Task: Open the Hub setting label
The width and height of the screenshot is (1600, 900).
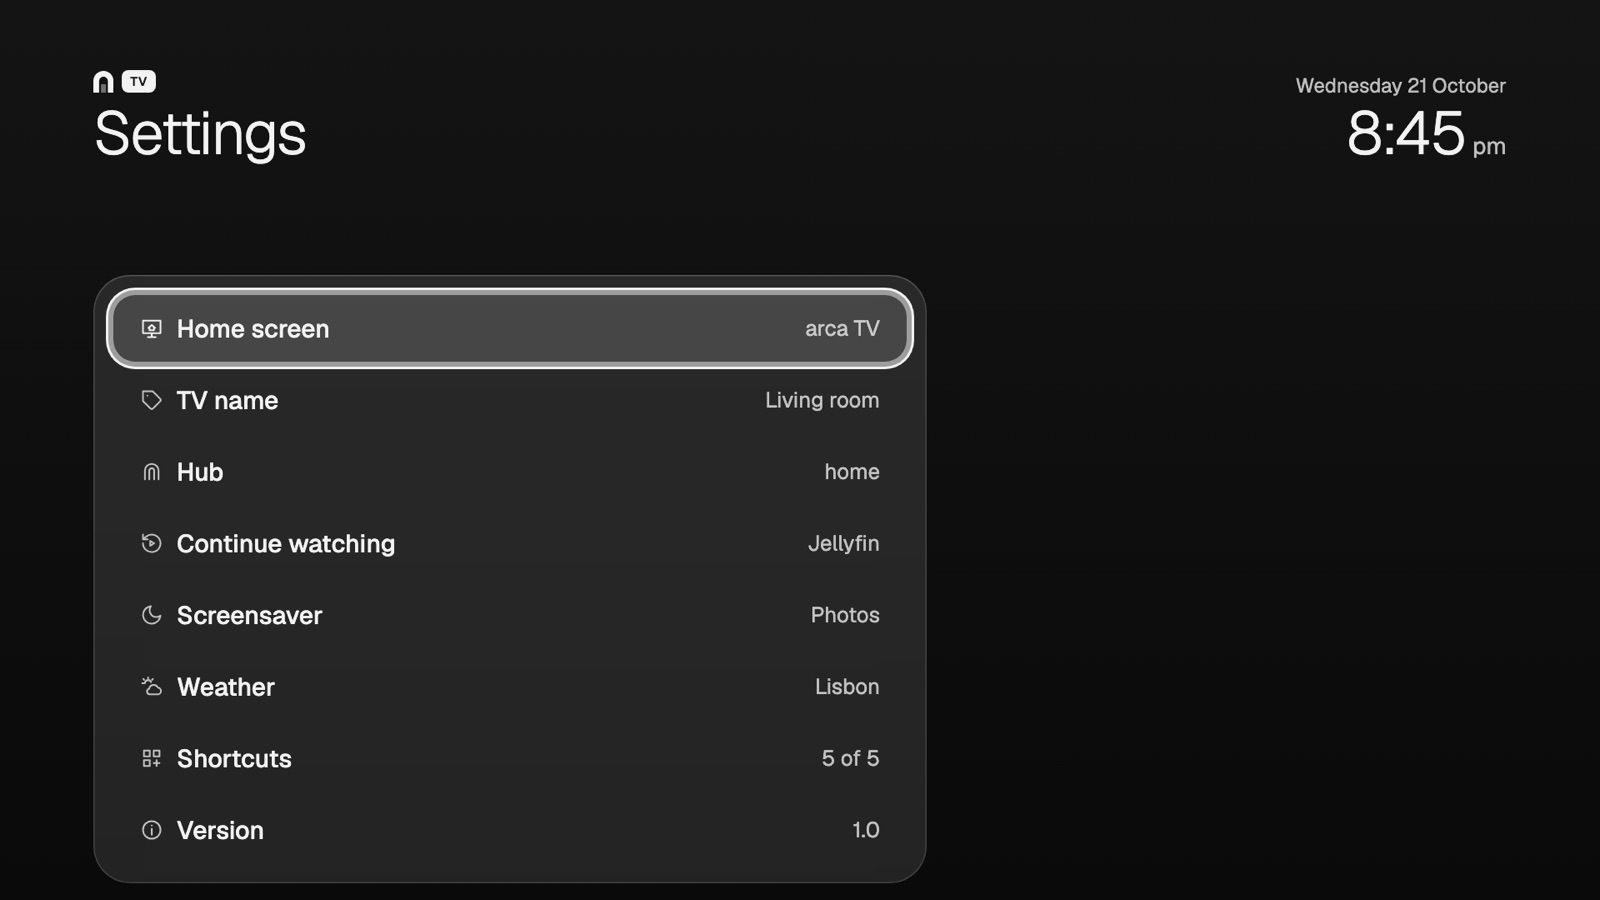Action: coord(200,472)
